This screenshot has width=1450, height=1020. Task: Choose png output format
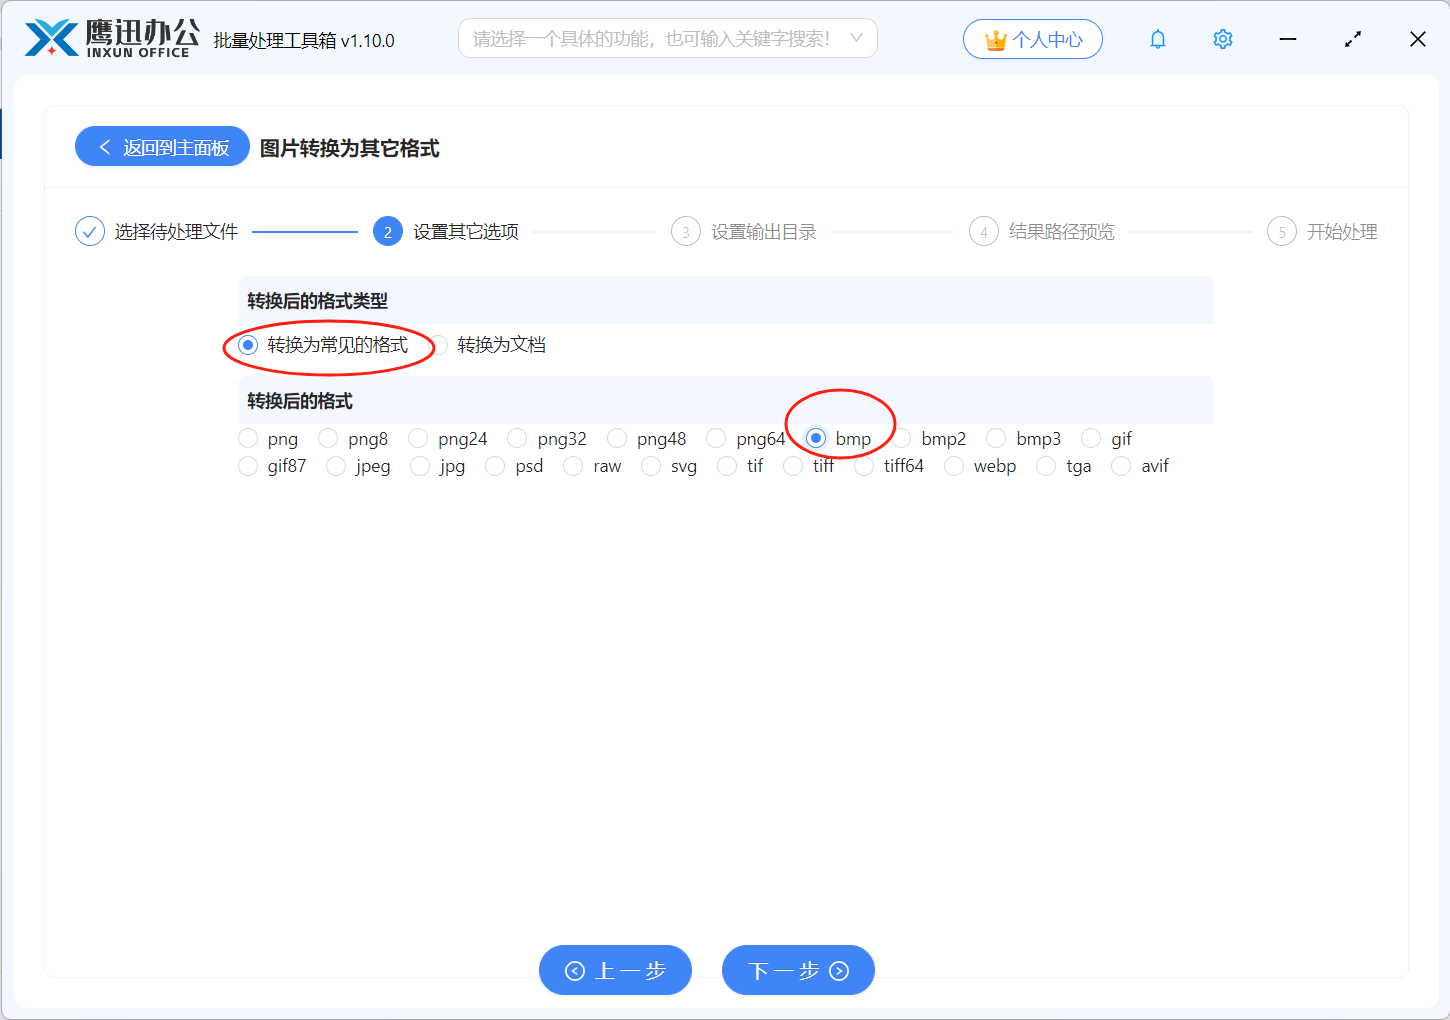248,438
